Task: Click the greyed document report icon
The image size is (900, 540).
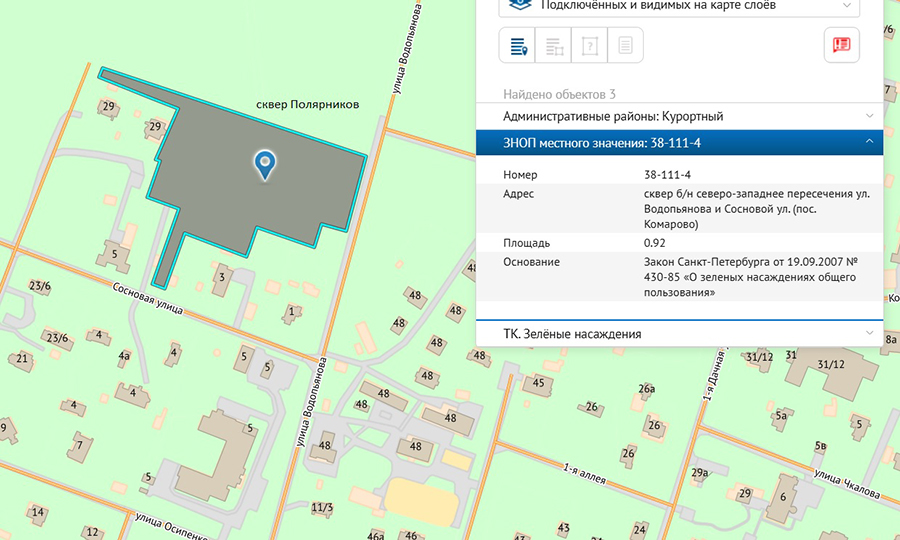Action: click(625, 45)
